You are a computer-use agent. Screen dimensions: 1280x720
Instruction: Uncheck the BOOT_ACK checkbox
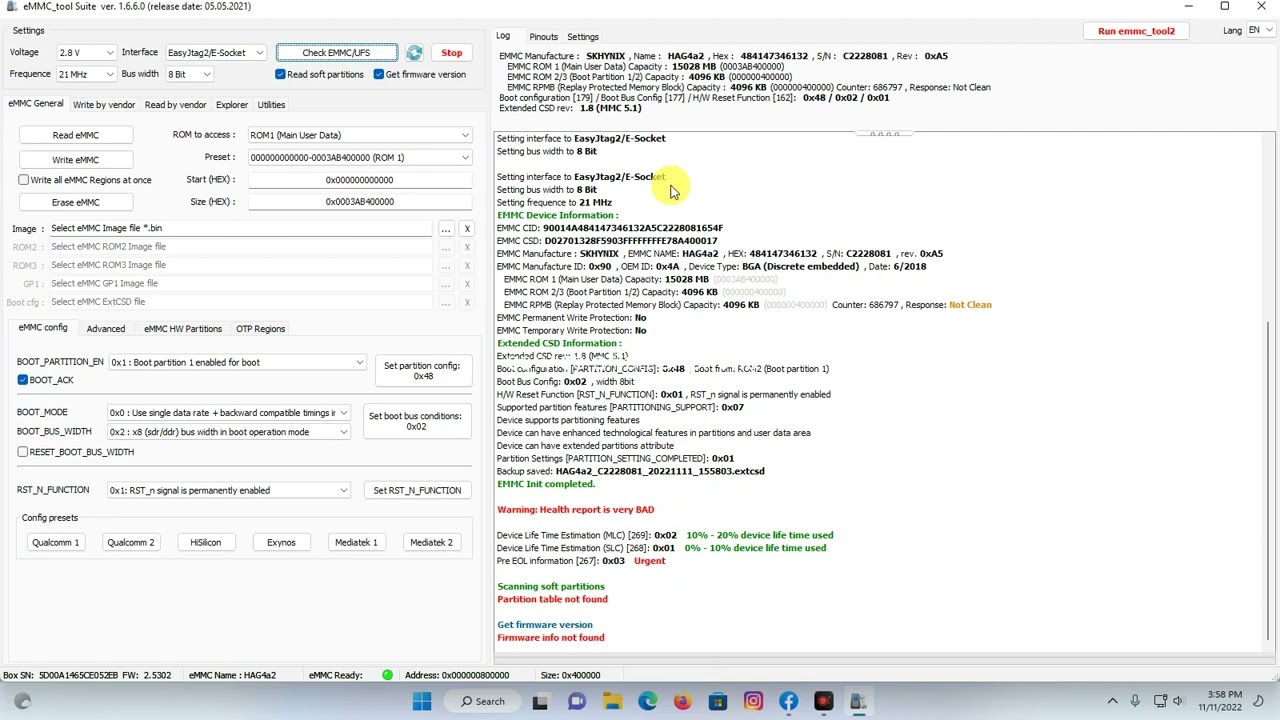pos(23,380)
